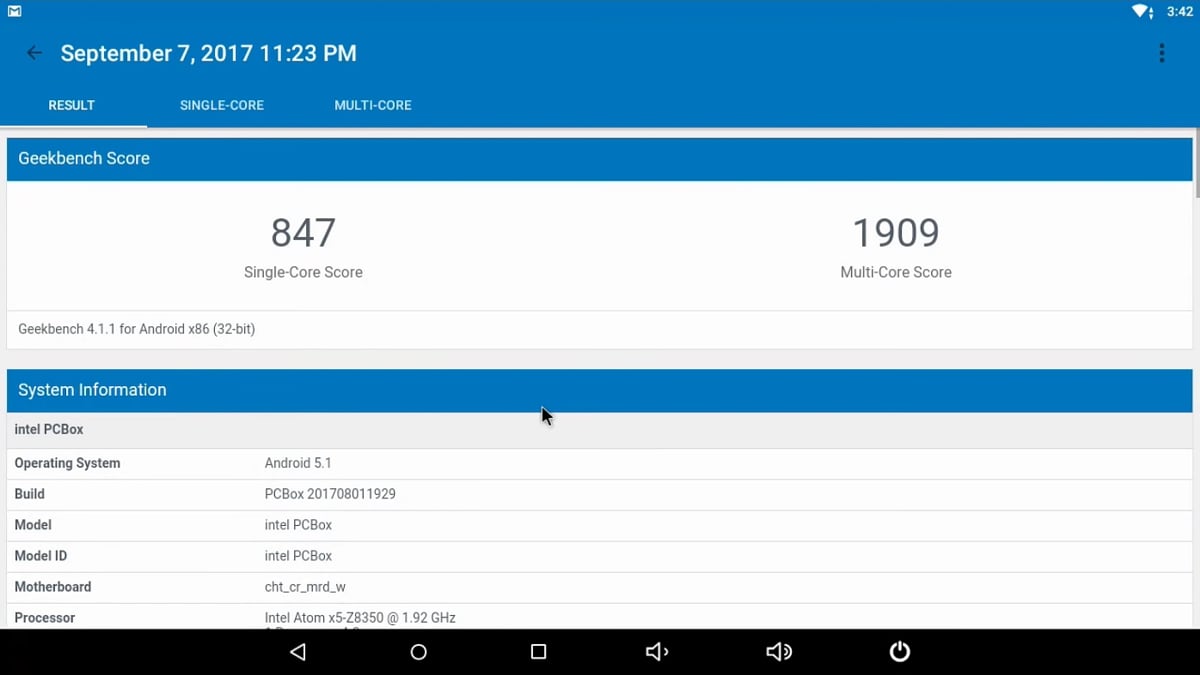
Task: Select the Operating System label
Action: coord(67,463)
